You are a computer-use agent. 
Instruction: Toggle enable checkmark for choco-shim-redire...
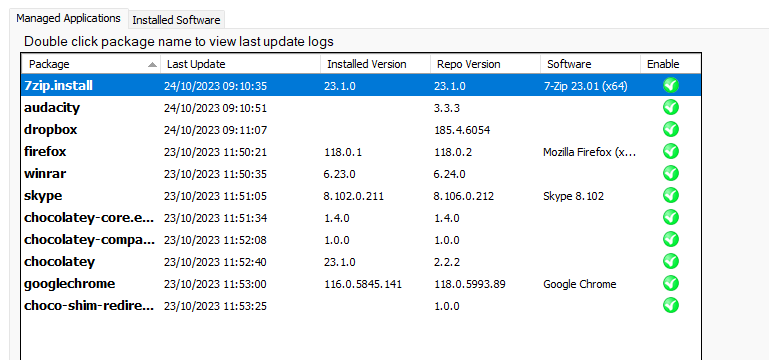coord(670,306)
